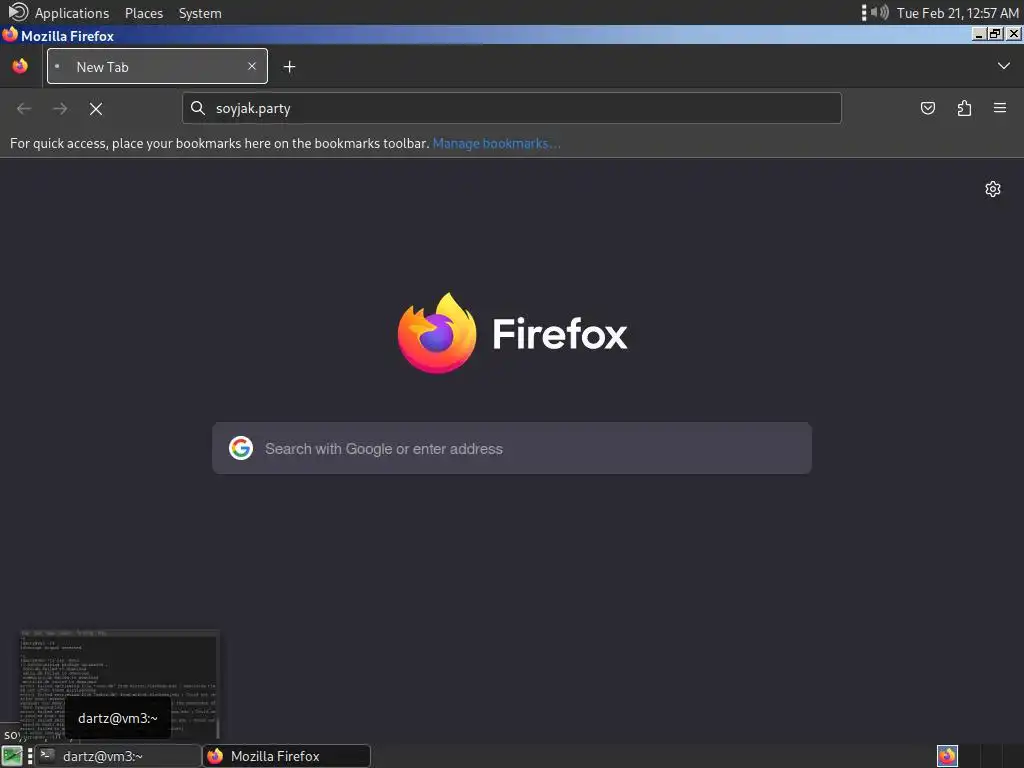Screen dimensions: 1024x768
Task: Open the Extensions puzzle icon
Action: 964,108
